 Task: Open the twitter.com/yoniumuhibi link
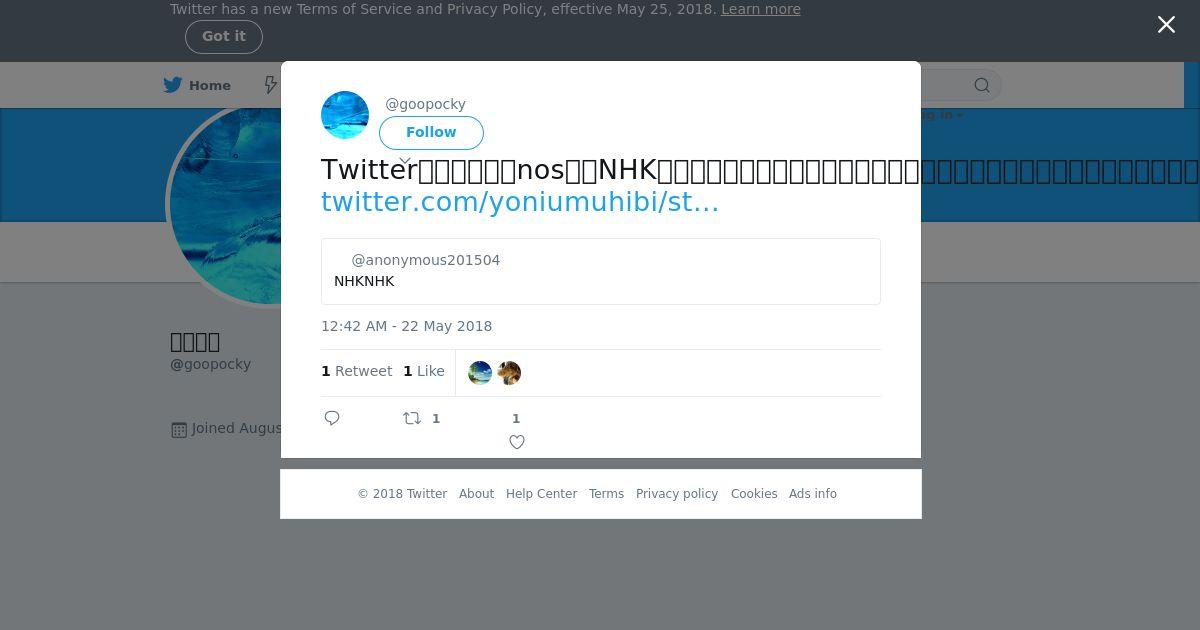520,202
